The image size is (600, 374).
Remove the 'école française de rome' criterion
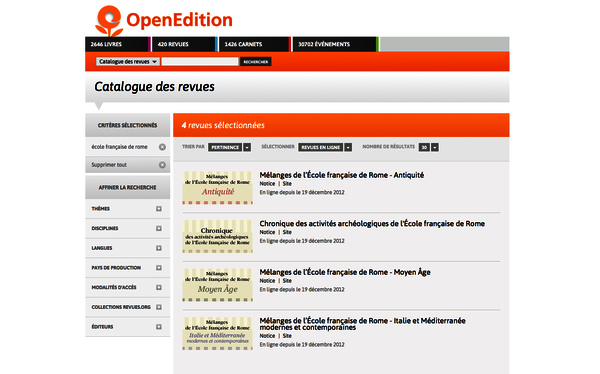point(162,147)
